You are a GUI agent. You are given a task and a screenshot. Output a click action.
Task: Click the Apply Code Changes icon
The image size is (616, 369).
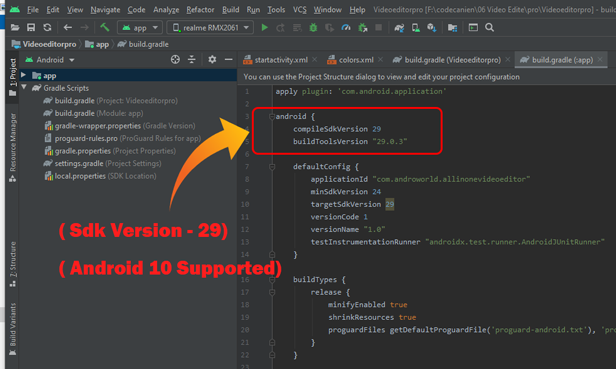(x=297, y=28)
